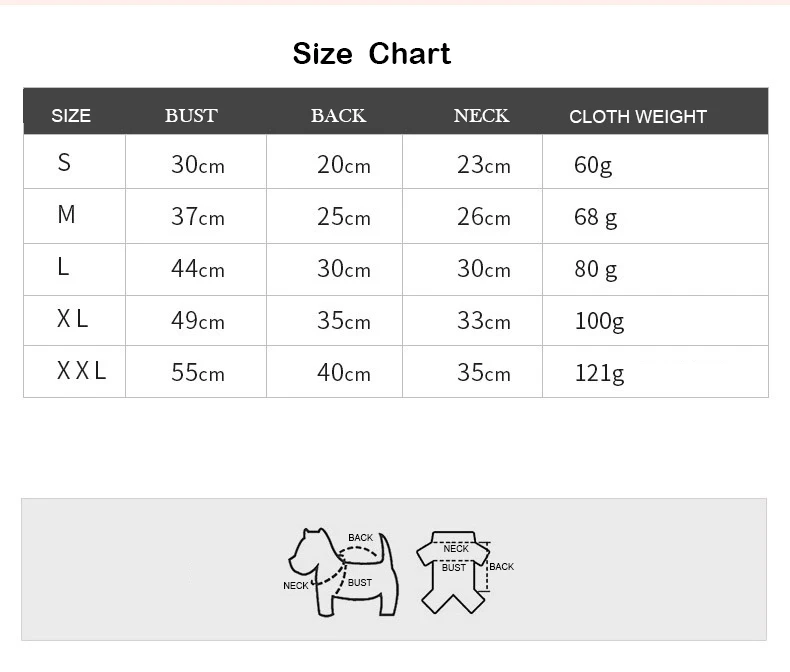The width and height of the screenshot is (790, 672).
Task: Click the BACK label above the dog
Action: 360,538
